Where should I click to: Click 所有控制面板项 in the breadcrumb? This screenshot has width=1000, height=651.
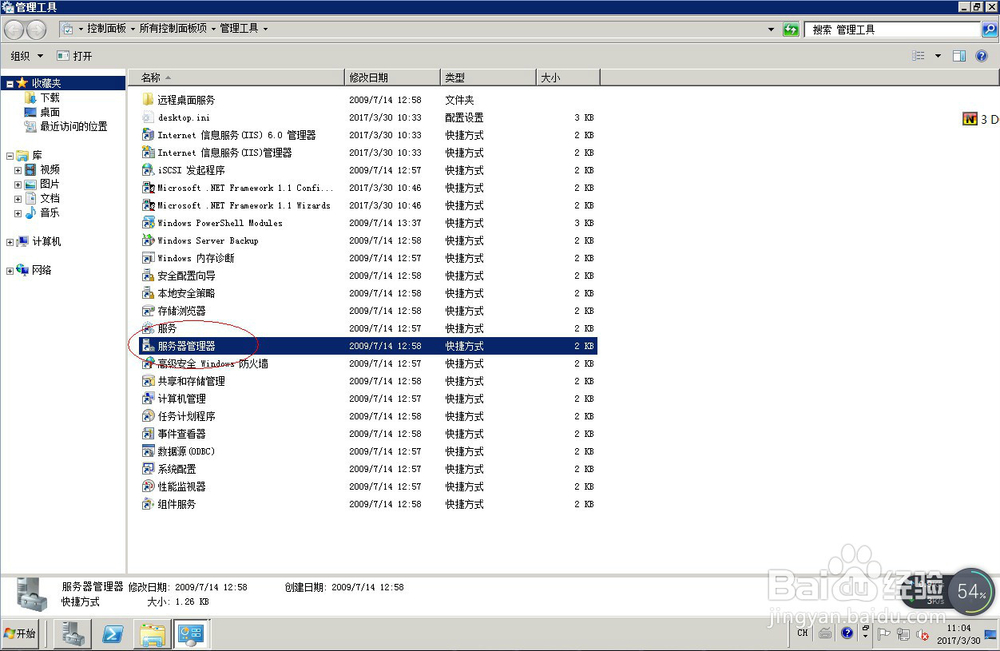(173, 28)
